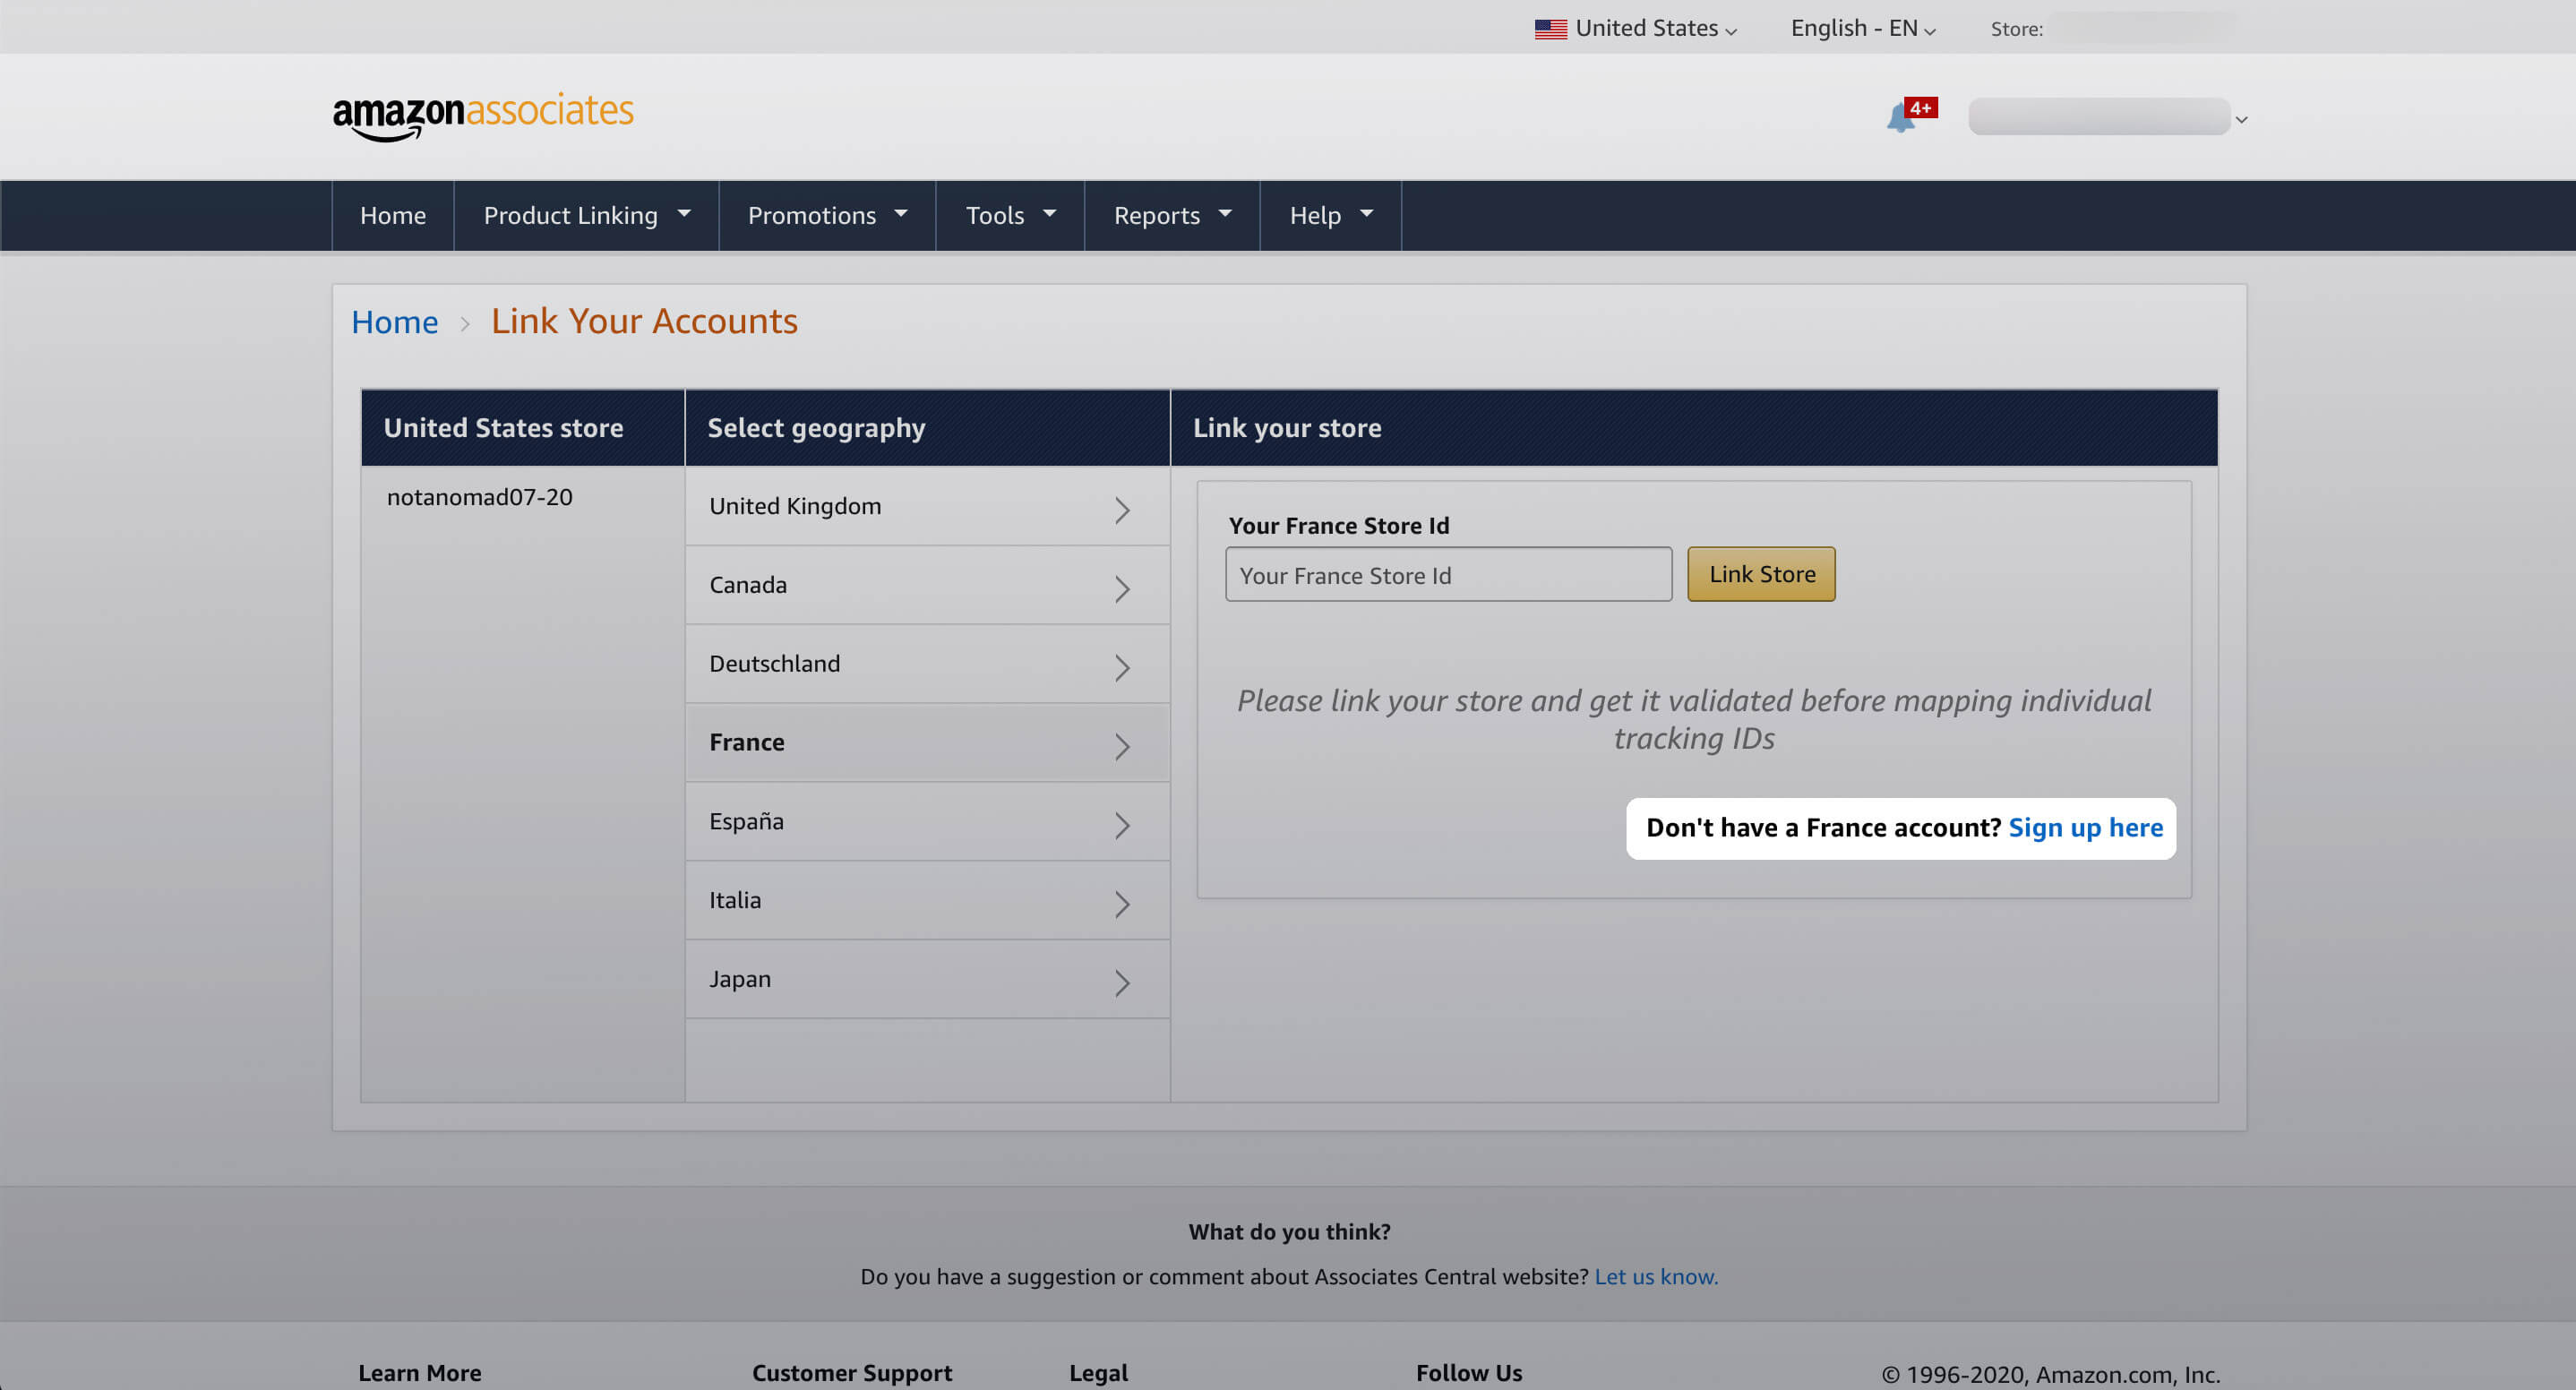This screenshot has height=1390, width=2576.
Task: Select España geography
Action: click(927, 822)
